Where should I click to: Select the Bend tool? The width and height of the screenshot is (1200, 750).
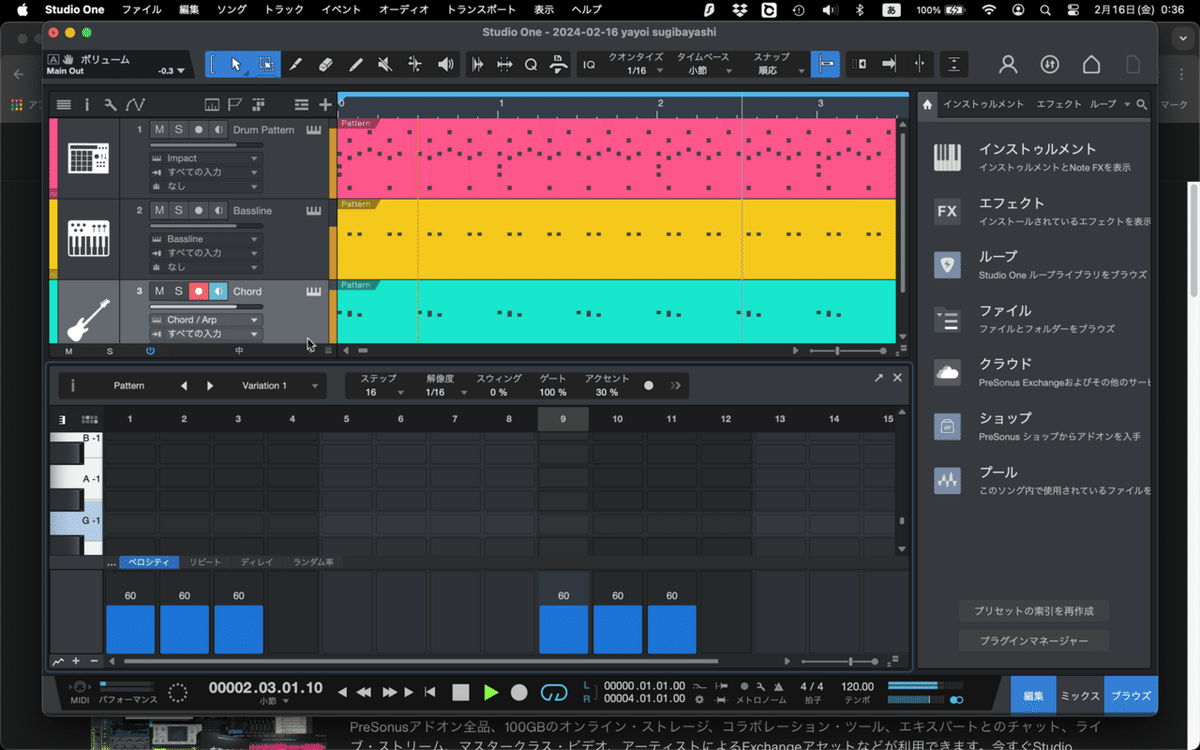click(414, 64)
